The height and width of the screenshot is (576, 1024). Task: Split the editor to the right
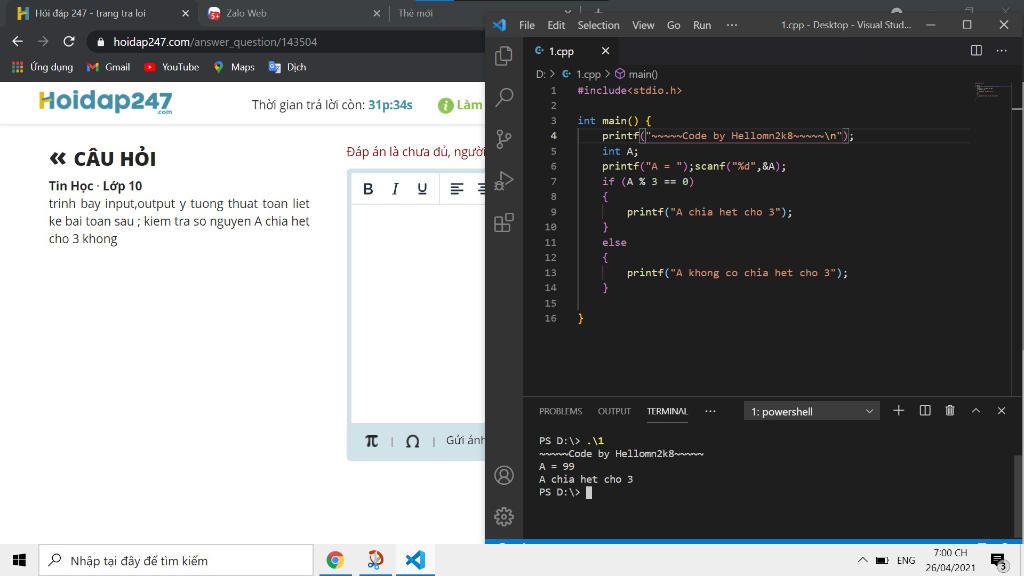pyautogui.click(x=976, y=51)
